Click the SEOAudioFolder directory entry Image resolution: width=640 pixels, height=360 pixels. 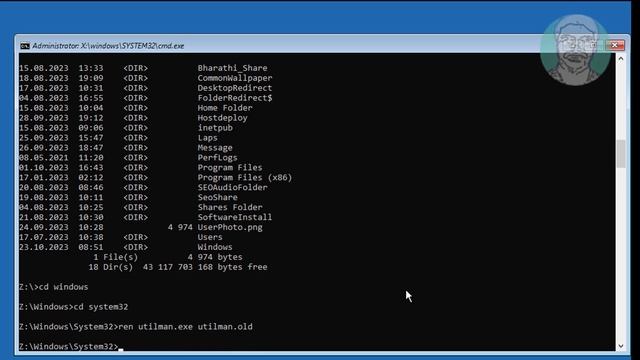(233, 187)
